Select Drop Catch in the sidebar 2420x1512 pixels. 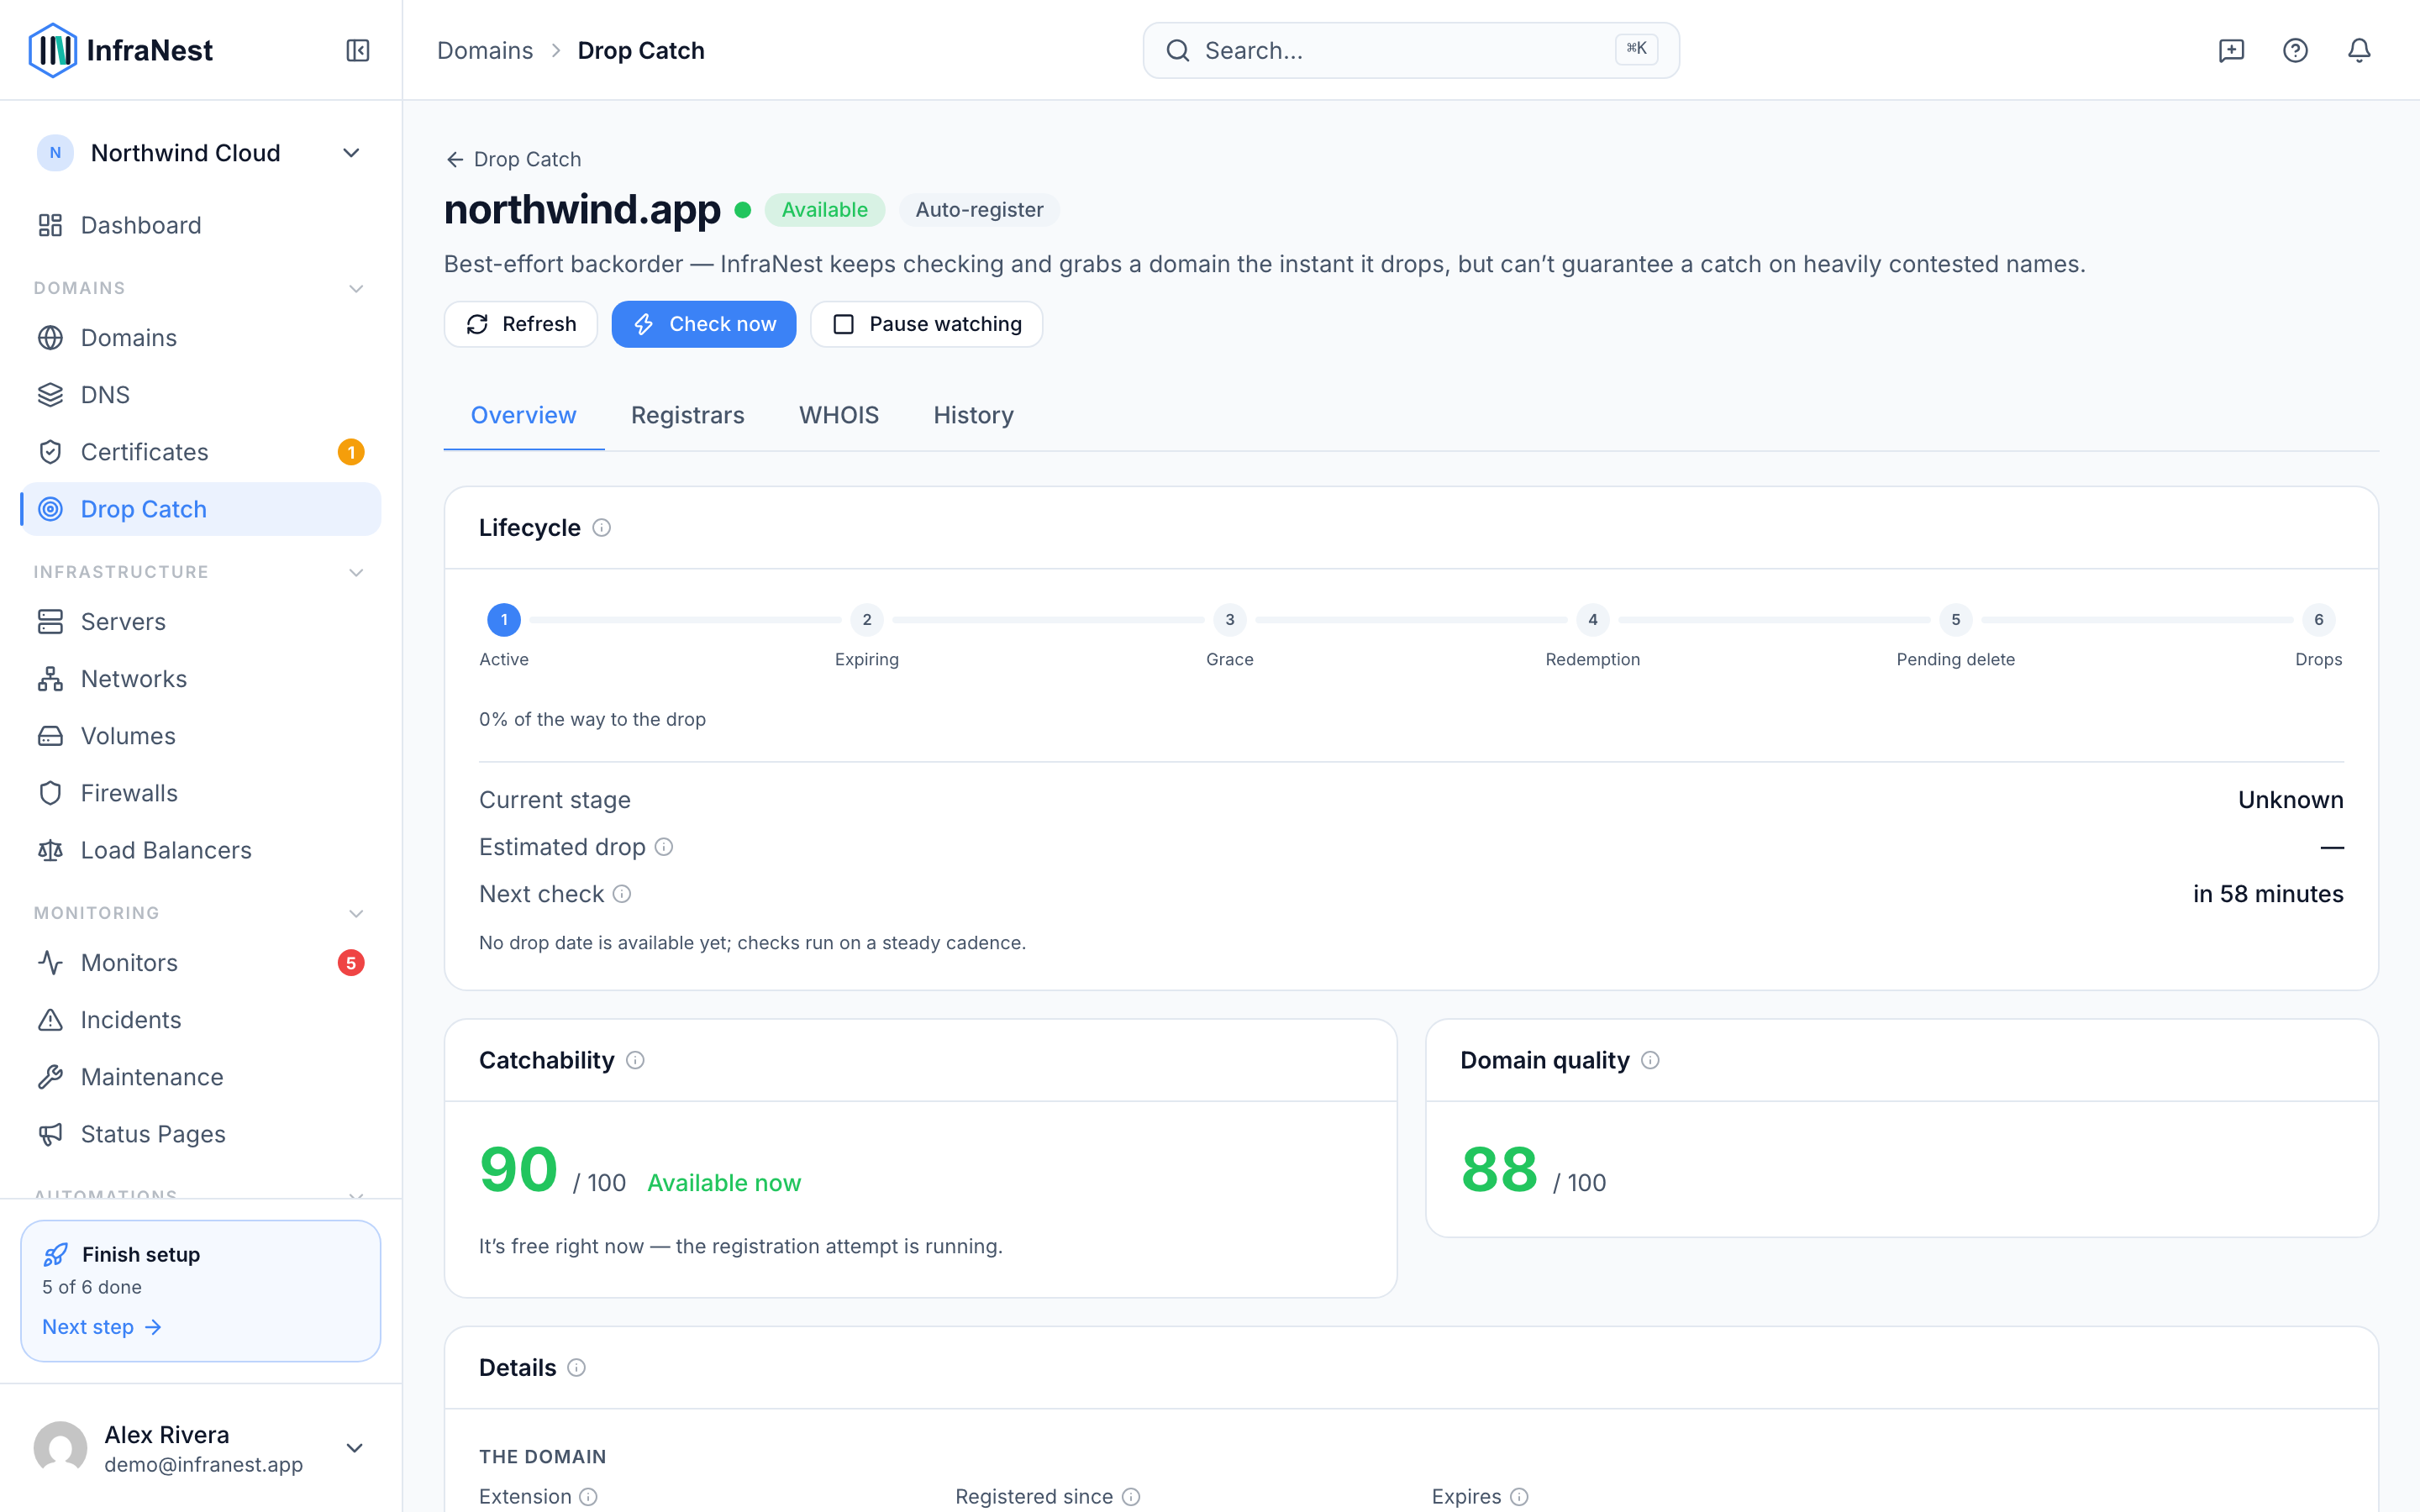(200, 509)
